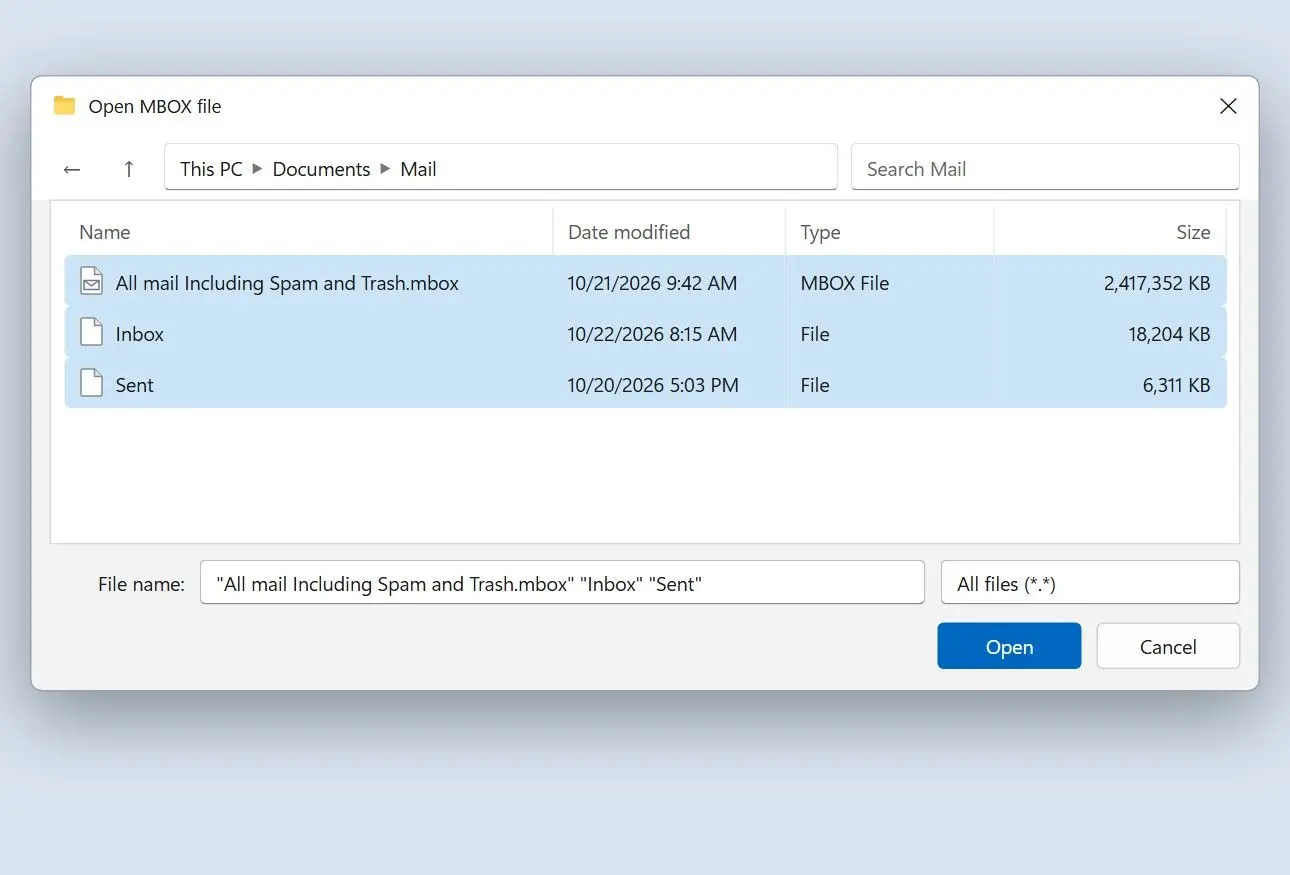Navigate to Documents breadcrumb
The height and width of the screenshot is (875, 1290).
coord(321,169)
